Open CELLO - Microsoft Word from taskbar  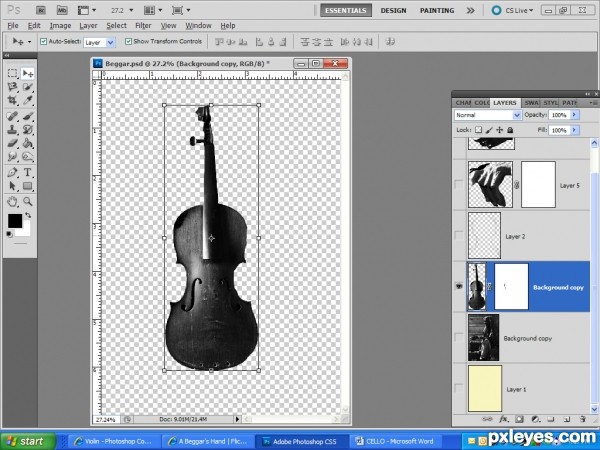tap(394, 441)
